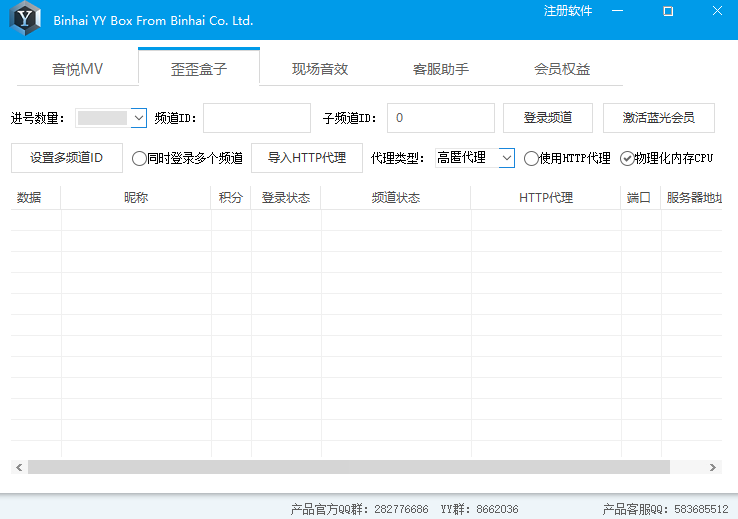Click the Y hexagon app logo
The width and height of the screenshot is (738, 519).
(x=25, y=19)
